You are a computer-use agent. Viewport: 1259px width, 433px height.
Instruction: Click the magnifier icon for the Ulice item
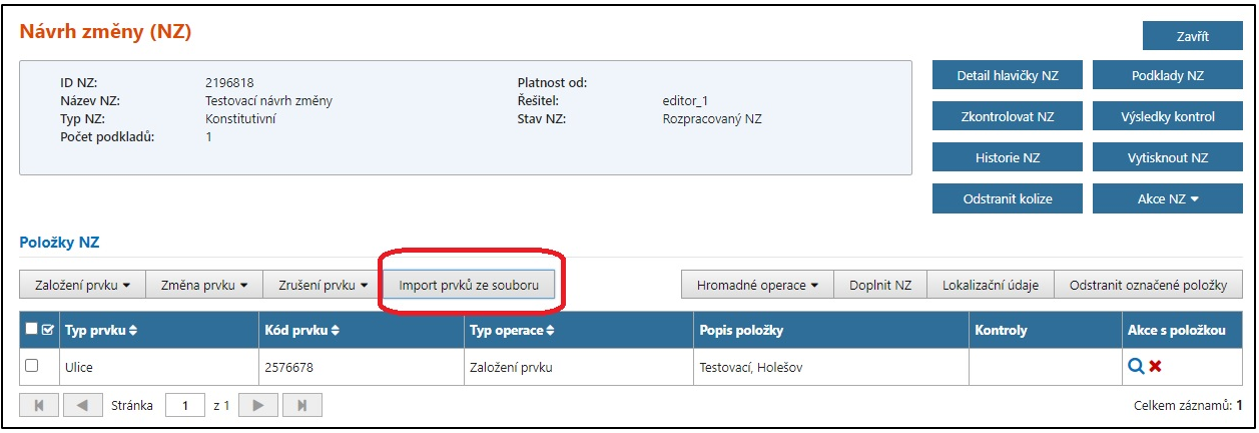[x=1135, y=367]
